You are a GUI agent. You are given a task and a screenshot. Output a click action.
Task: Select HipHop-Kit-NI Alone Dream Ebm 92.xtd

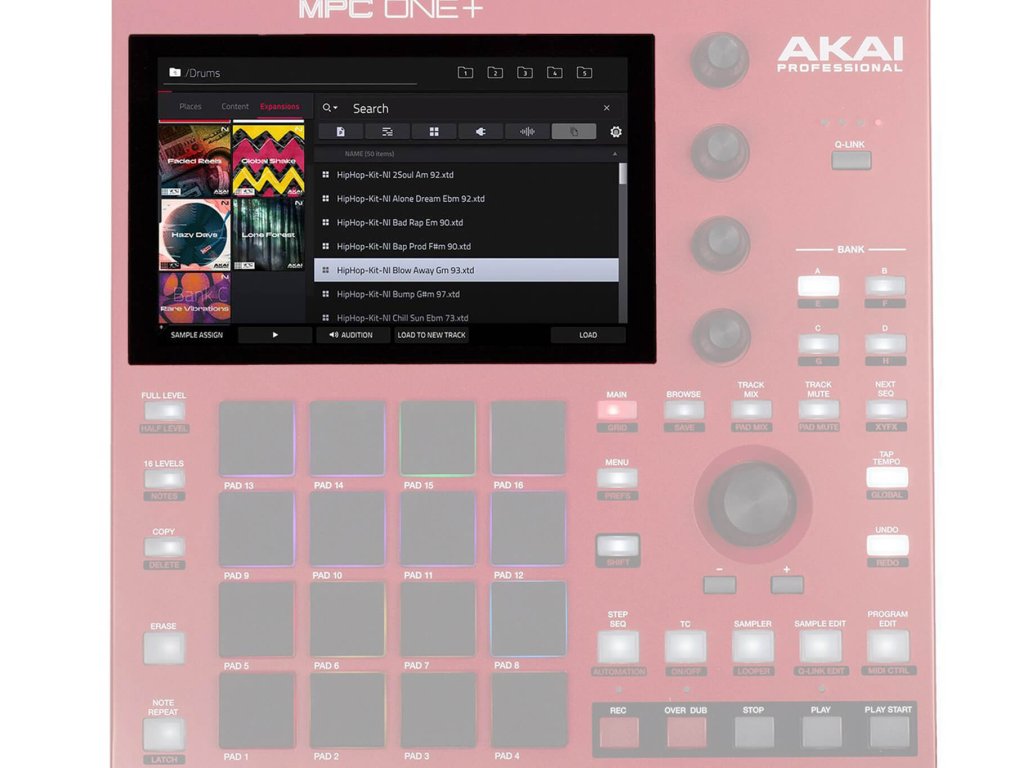click(x=466, y=199)
